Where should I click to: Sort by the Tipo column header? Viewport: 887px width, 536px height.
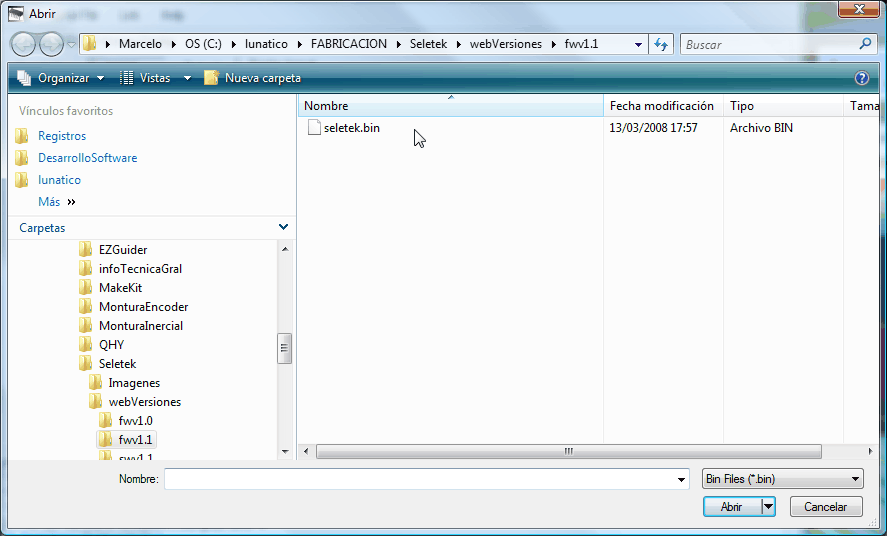[x=783, y=106]
